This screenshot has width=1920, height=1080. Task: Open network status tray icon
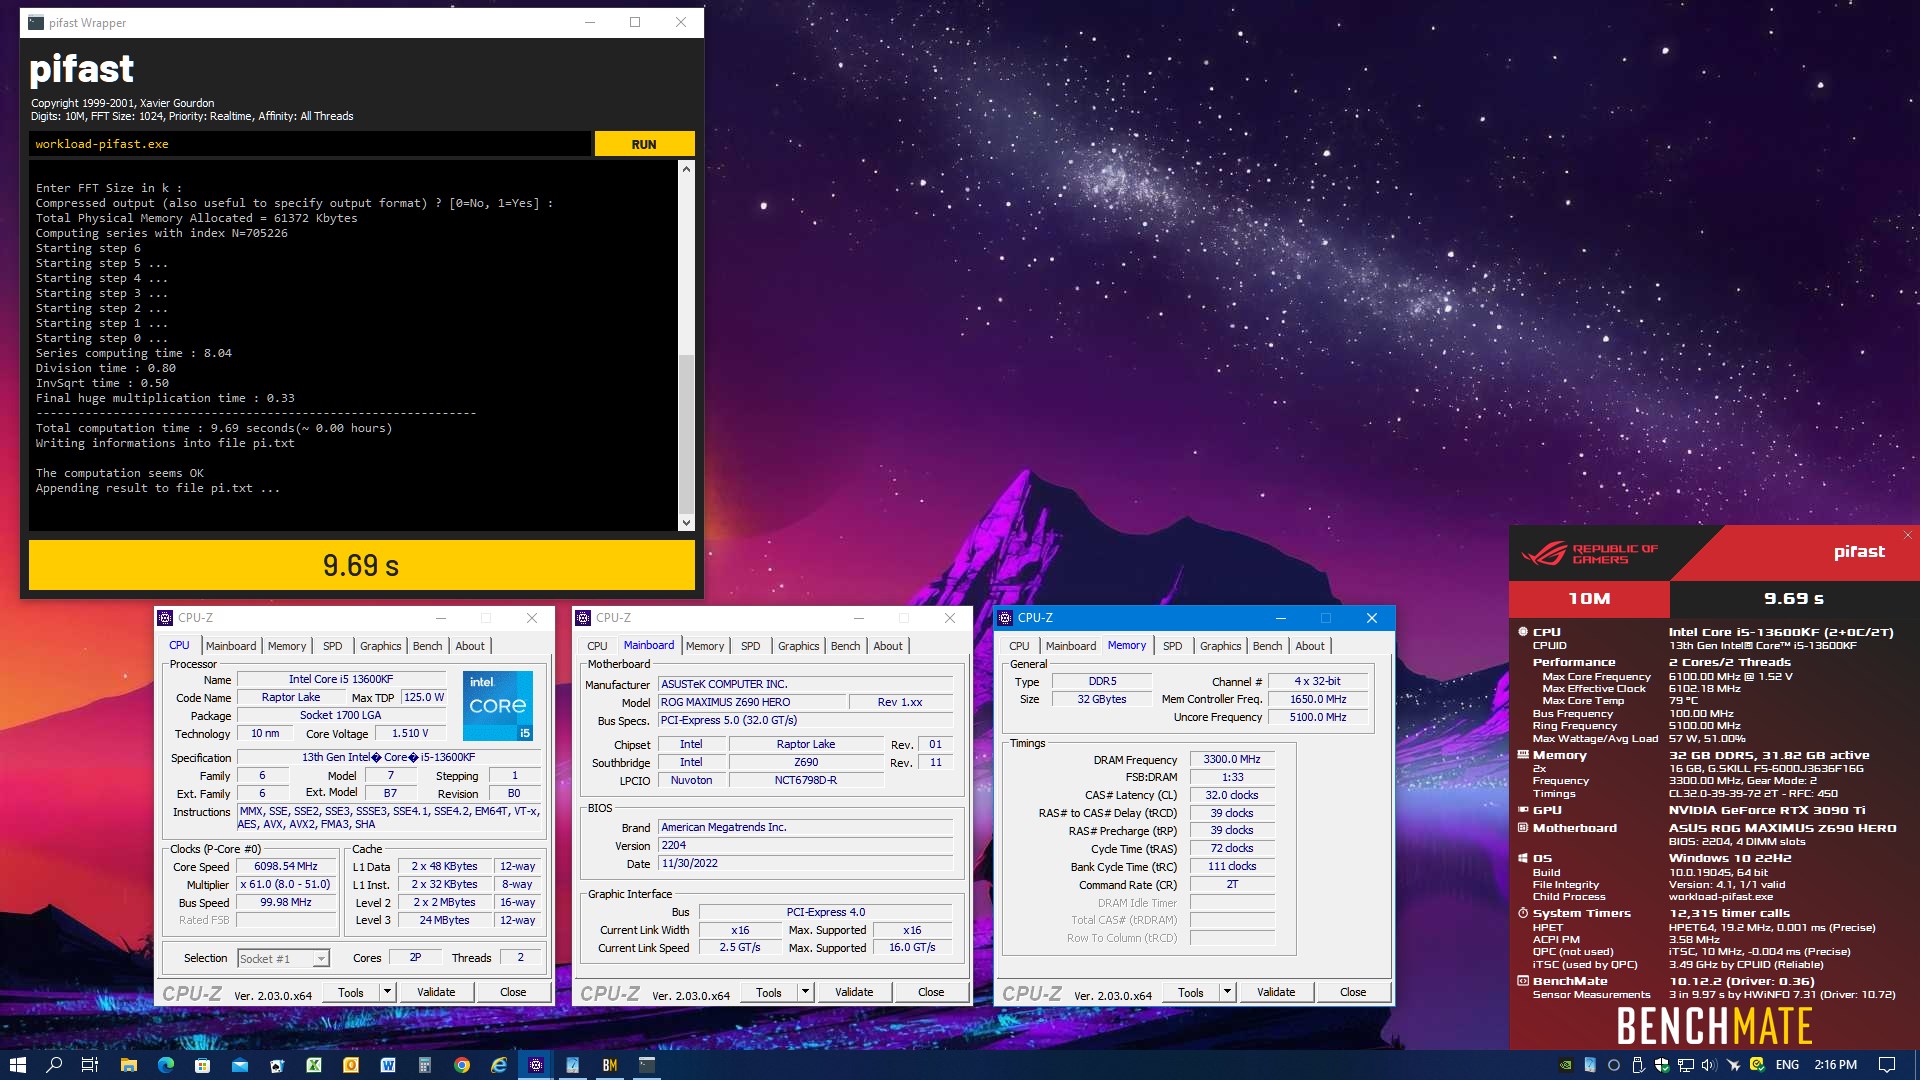click(x=1686, y=1065)
